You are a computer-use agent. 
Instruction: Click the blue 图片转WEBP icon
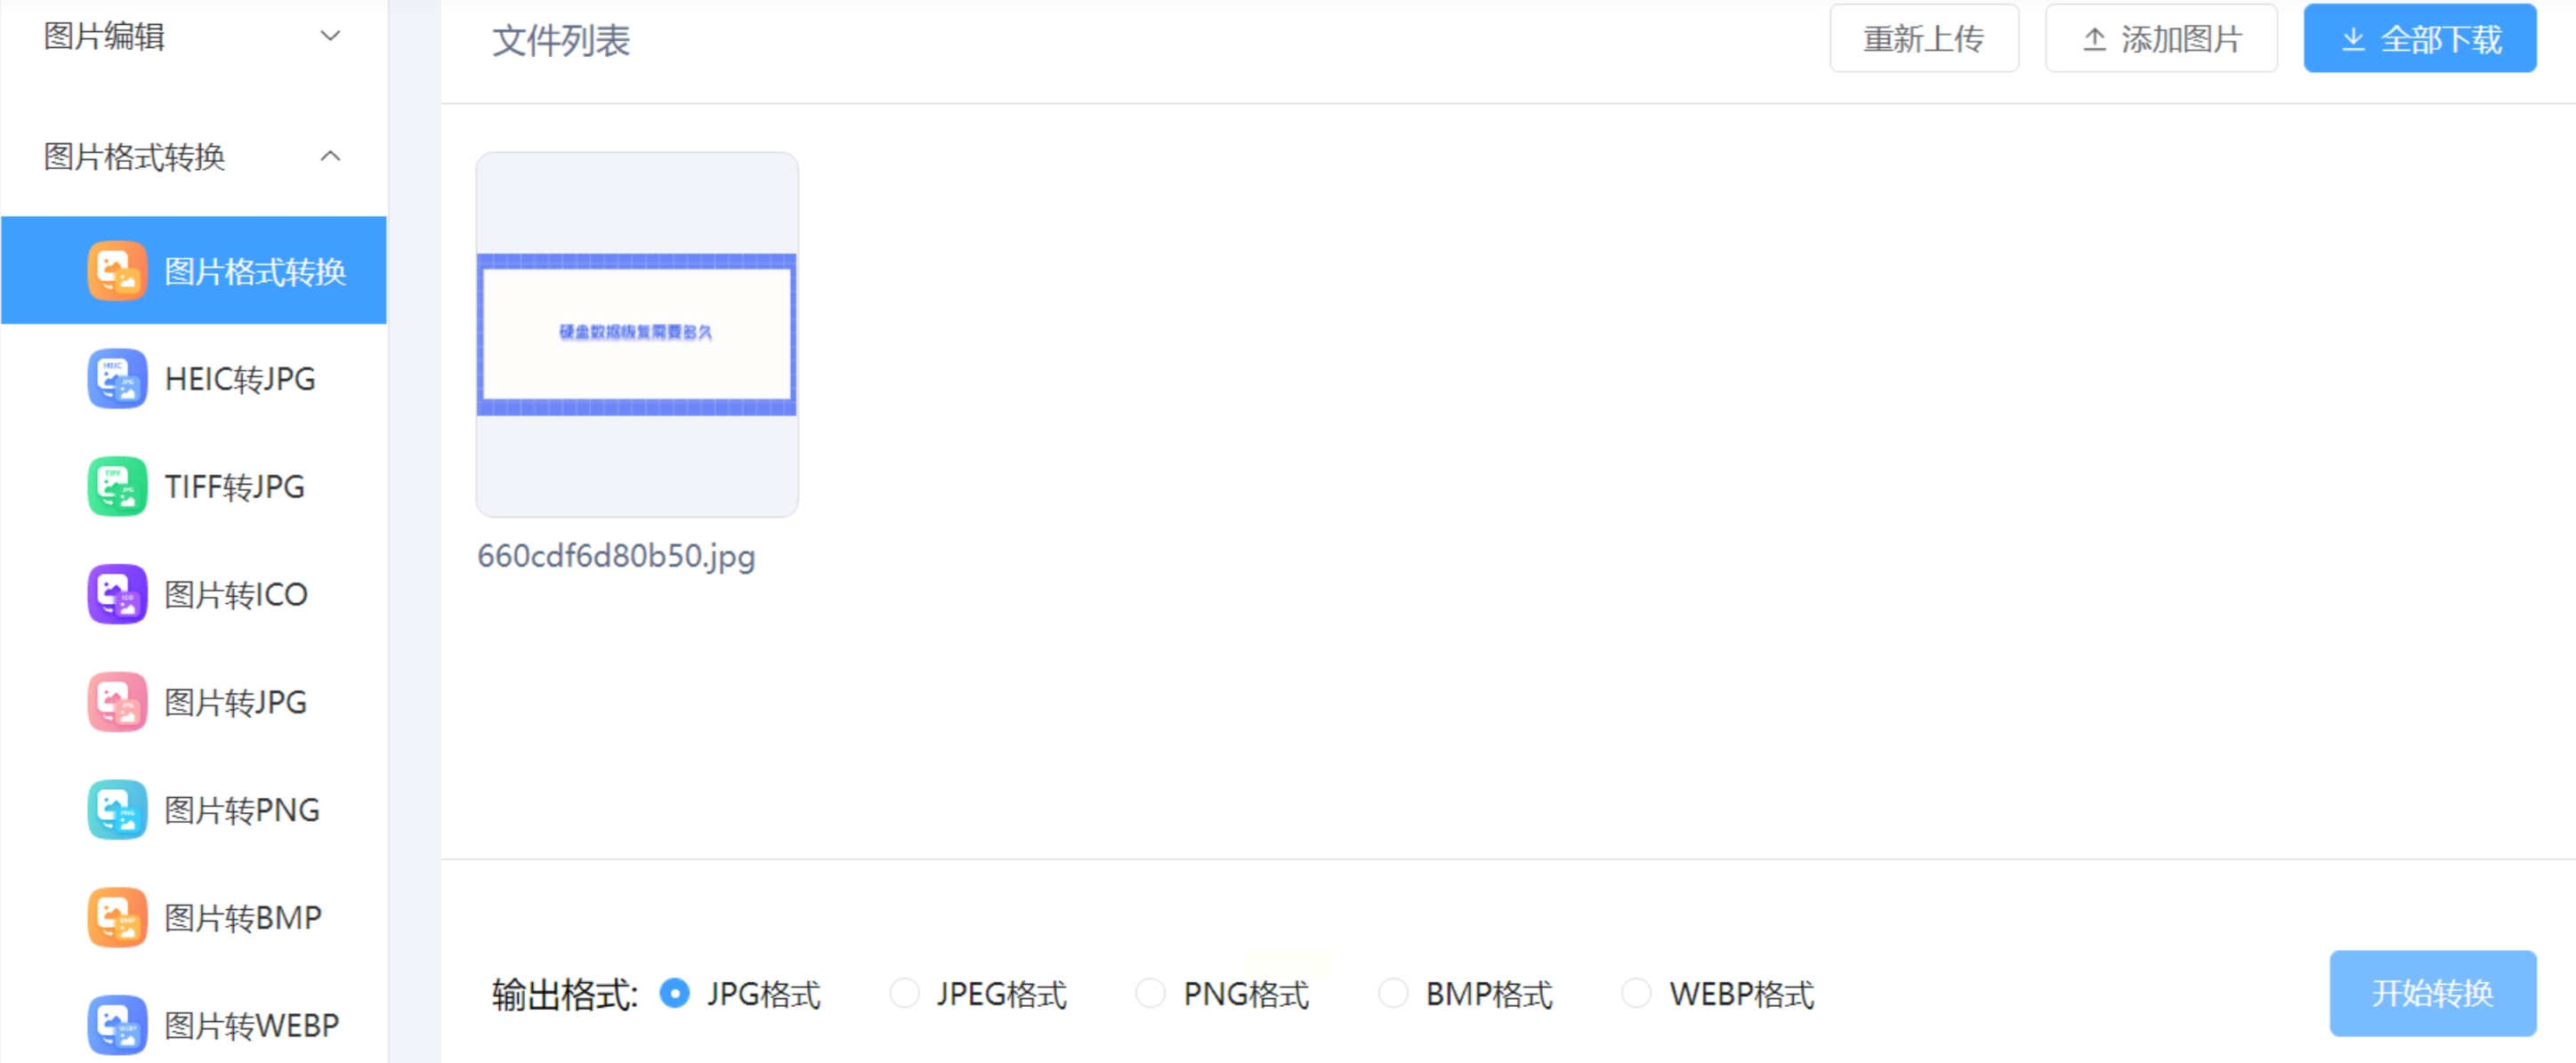click(x=117, y=1024)
